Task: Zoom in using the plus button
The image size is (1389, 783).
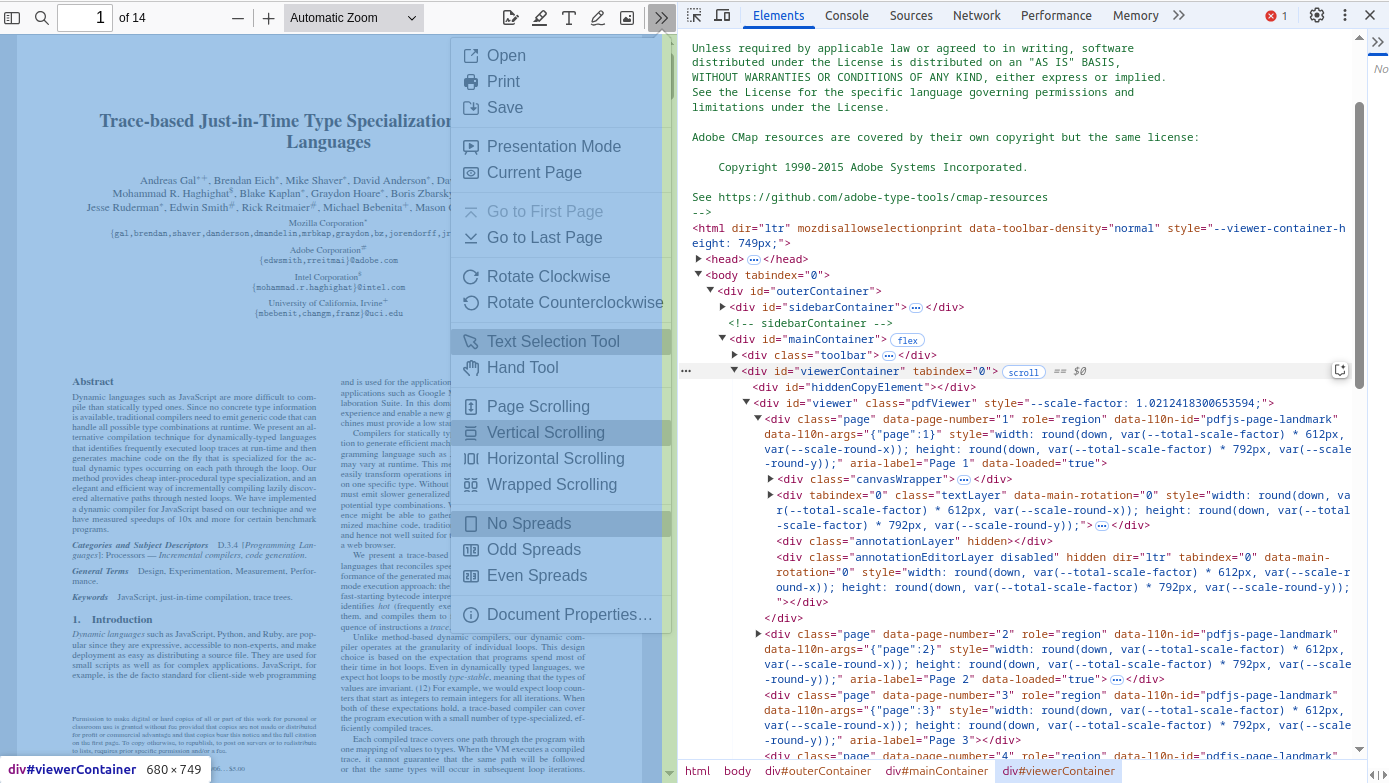Action: 268,18
